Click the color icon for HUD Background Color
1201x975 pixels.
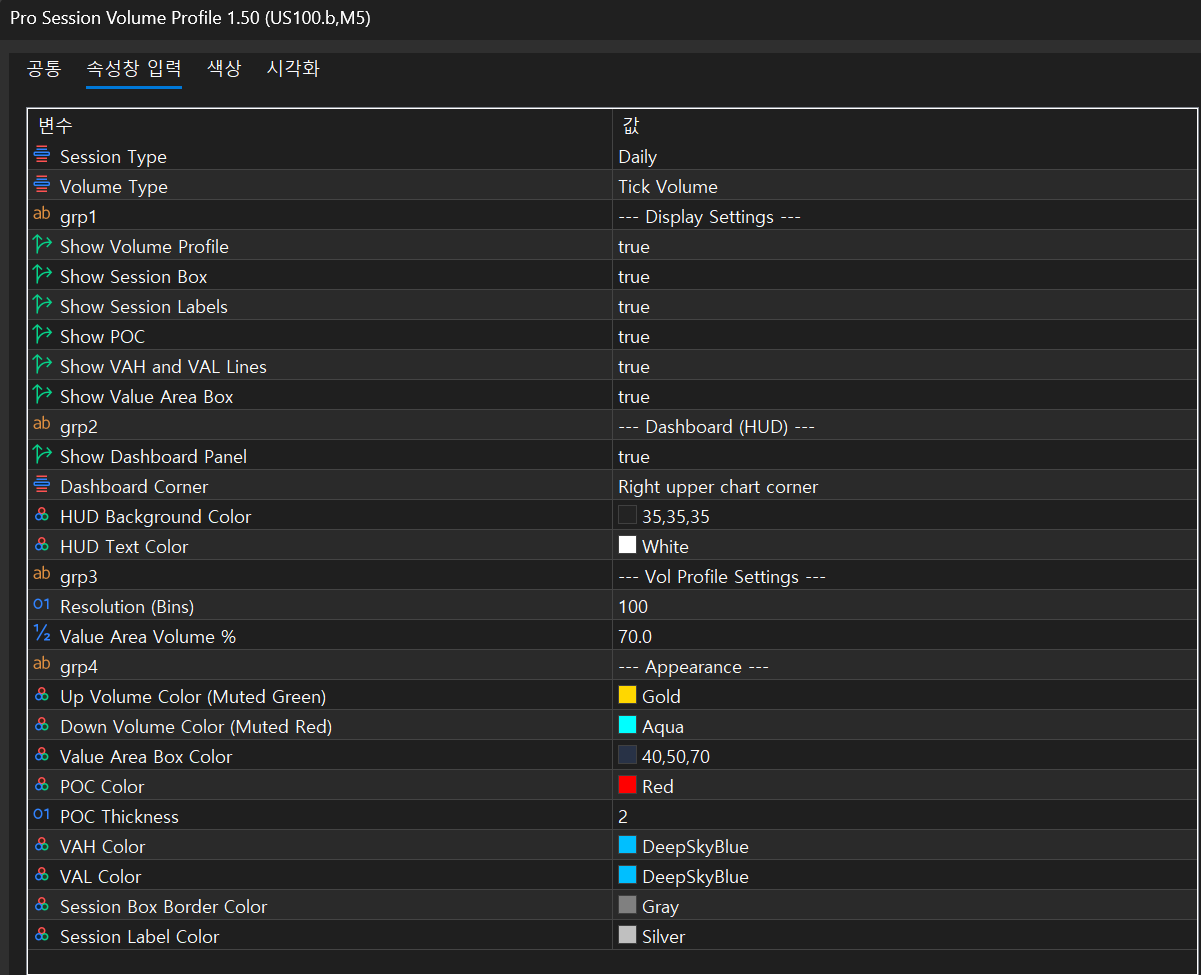(x=42, y=515)
